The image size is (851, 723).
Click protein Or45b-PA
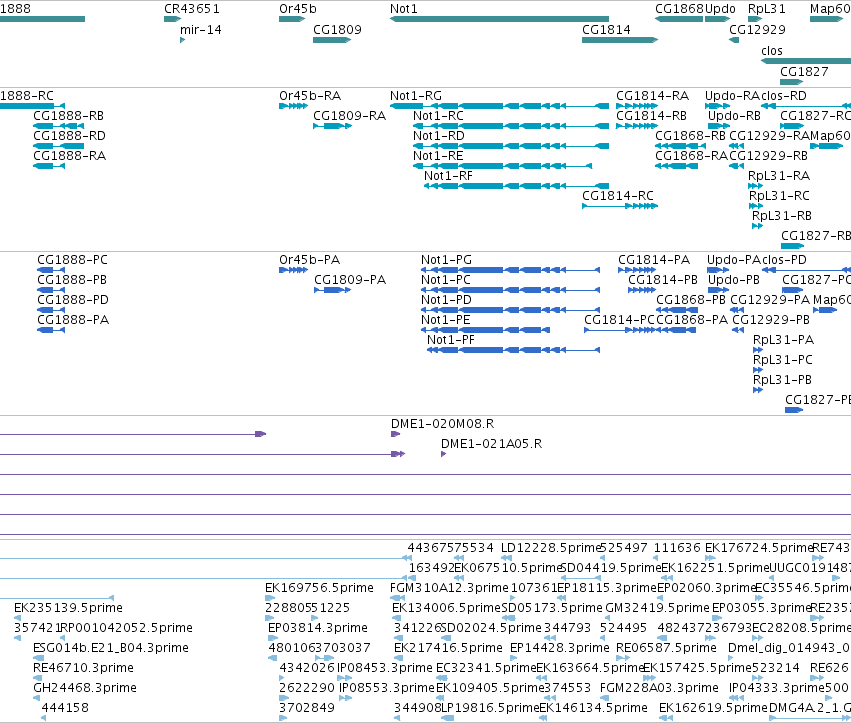point(294,270)
